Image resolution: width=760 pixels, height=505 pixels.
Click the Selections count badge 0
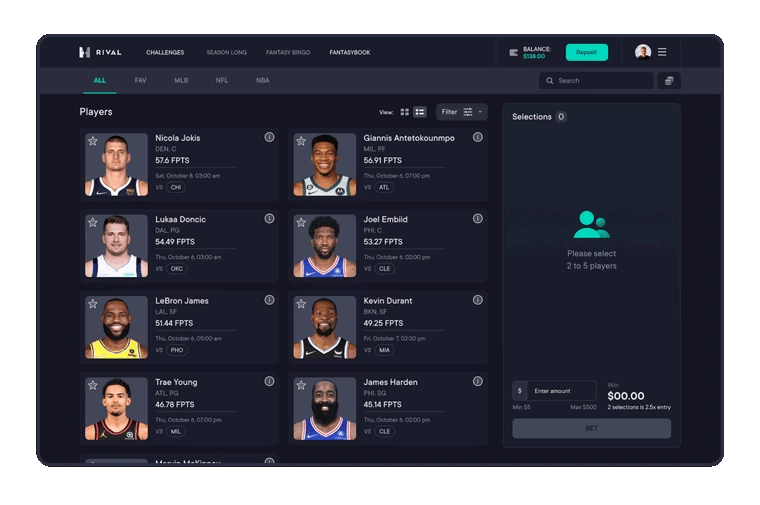click(561, 117)
